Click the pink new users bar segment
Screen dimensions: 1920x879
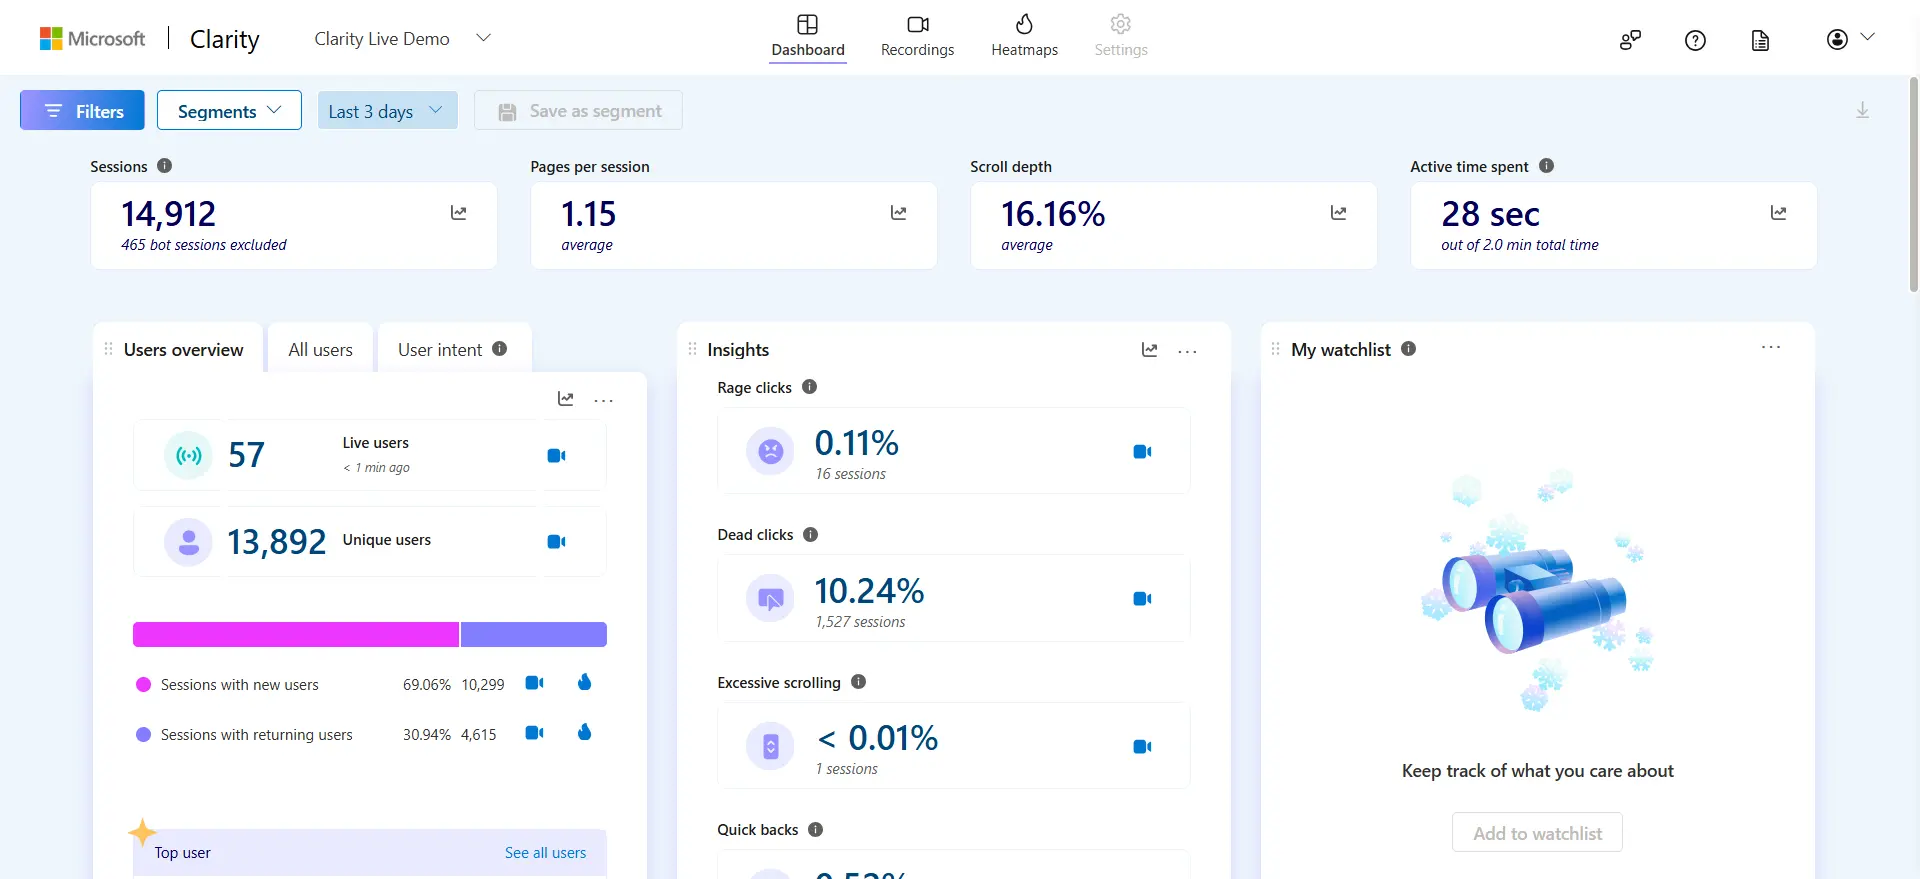click(296, 634)
